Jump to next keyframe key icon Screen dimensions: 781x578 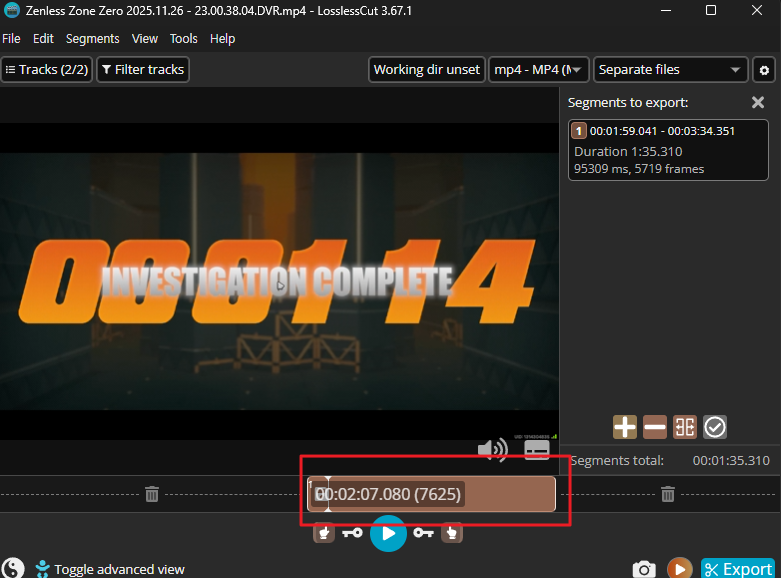(x=423, y=533)
